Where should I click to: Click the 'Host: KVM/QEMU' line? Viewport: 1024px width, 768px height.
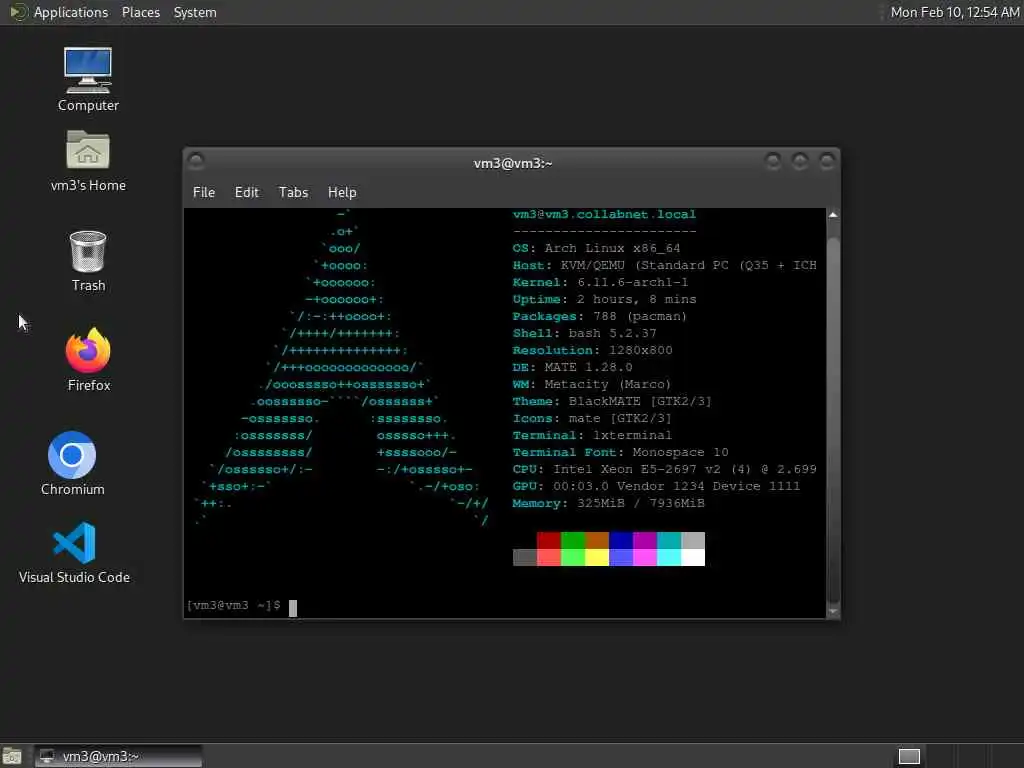(x=664, y=265)
